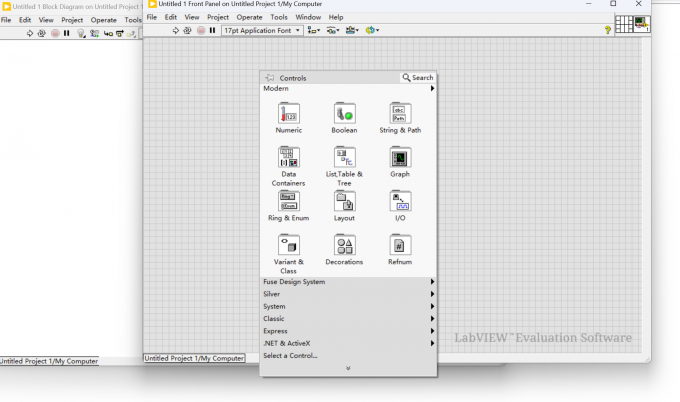Click Run Continuously in Block Diagram toolbar
The image size is (680, 402).
click(x=41, y=33)
